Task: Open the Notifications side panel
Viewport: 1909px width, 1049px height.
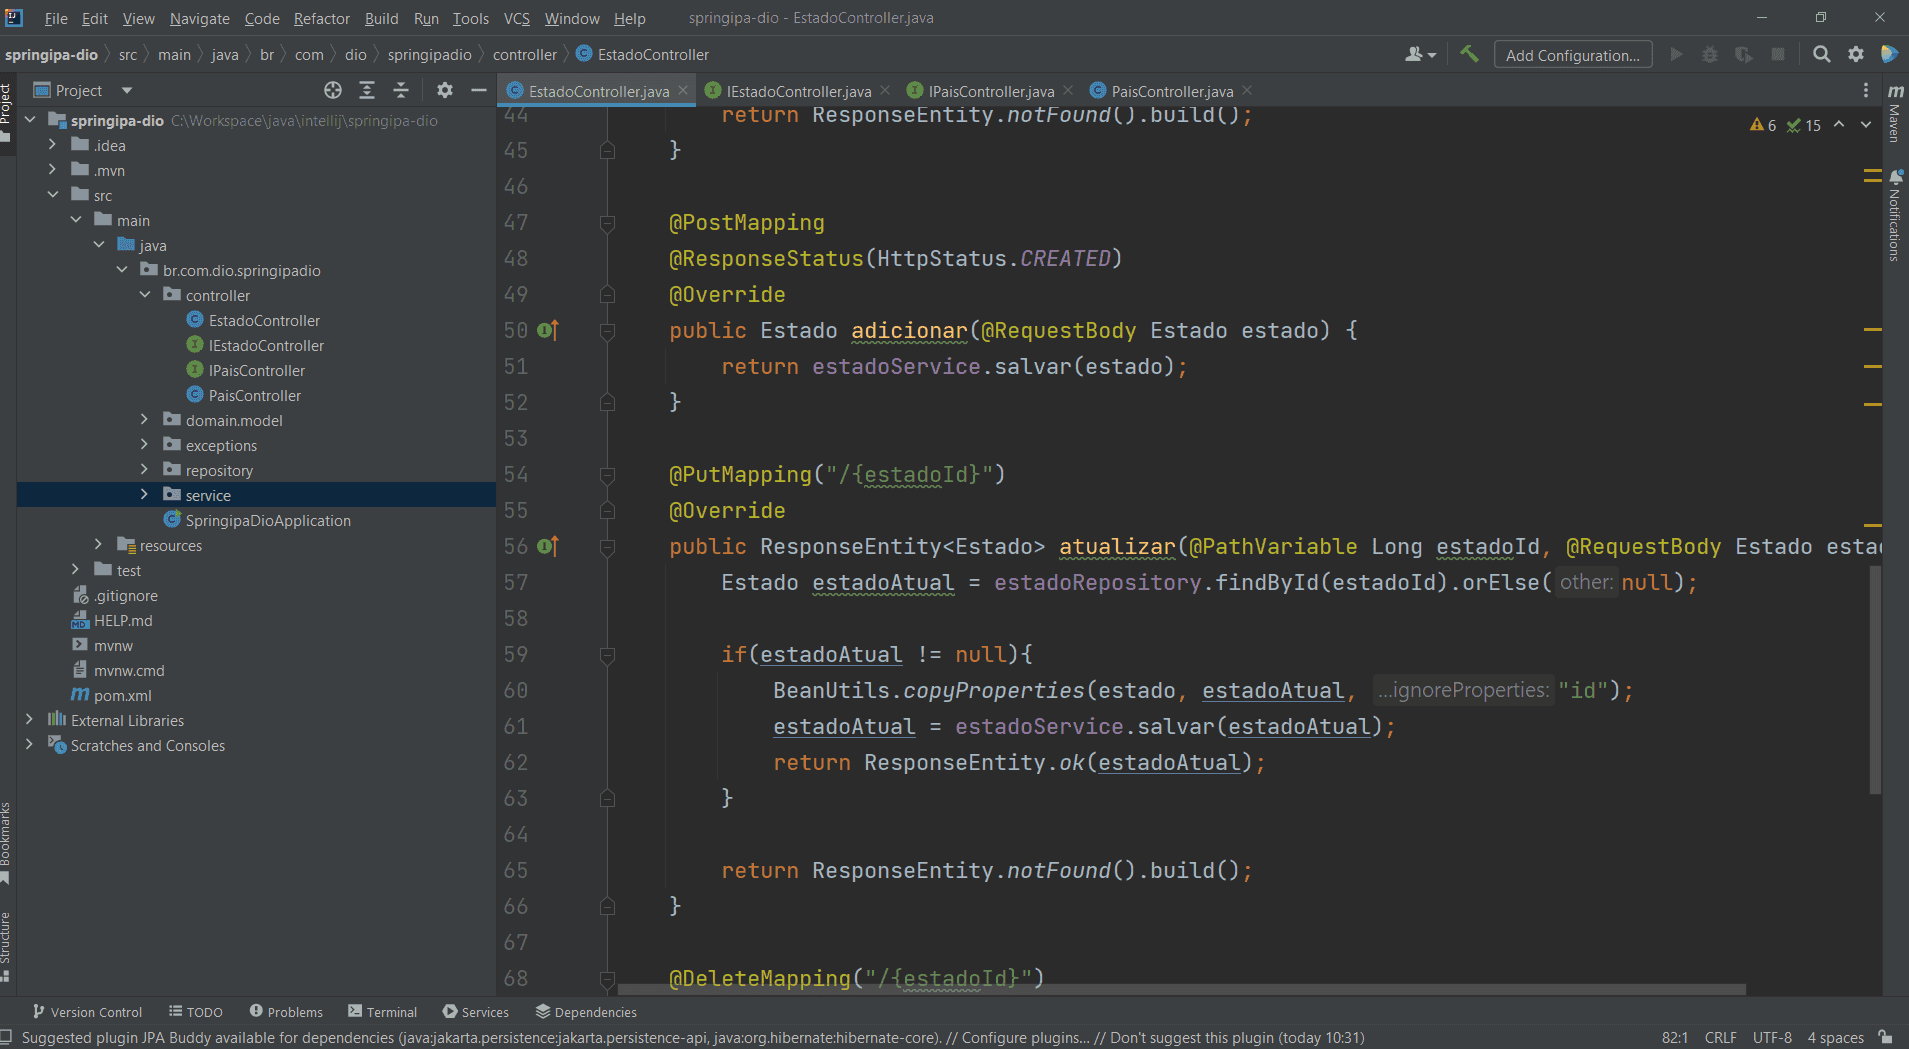Action: (1895, 216)
